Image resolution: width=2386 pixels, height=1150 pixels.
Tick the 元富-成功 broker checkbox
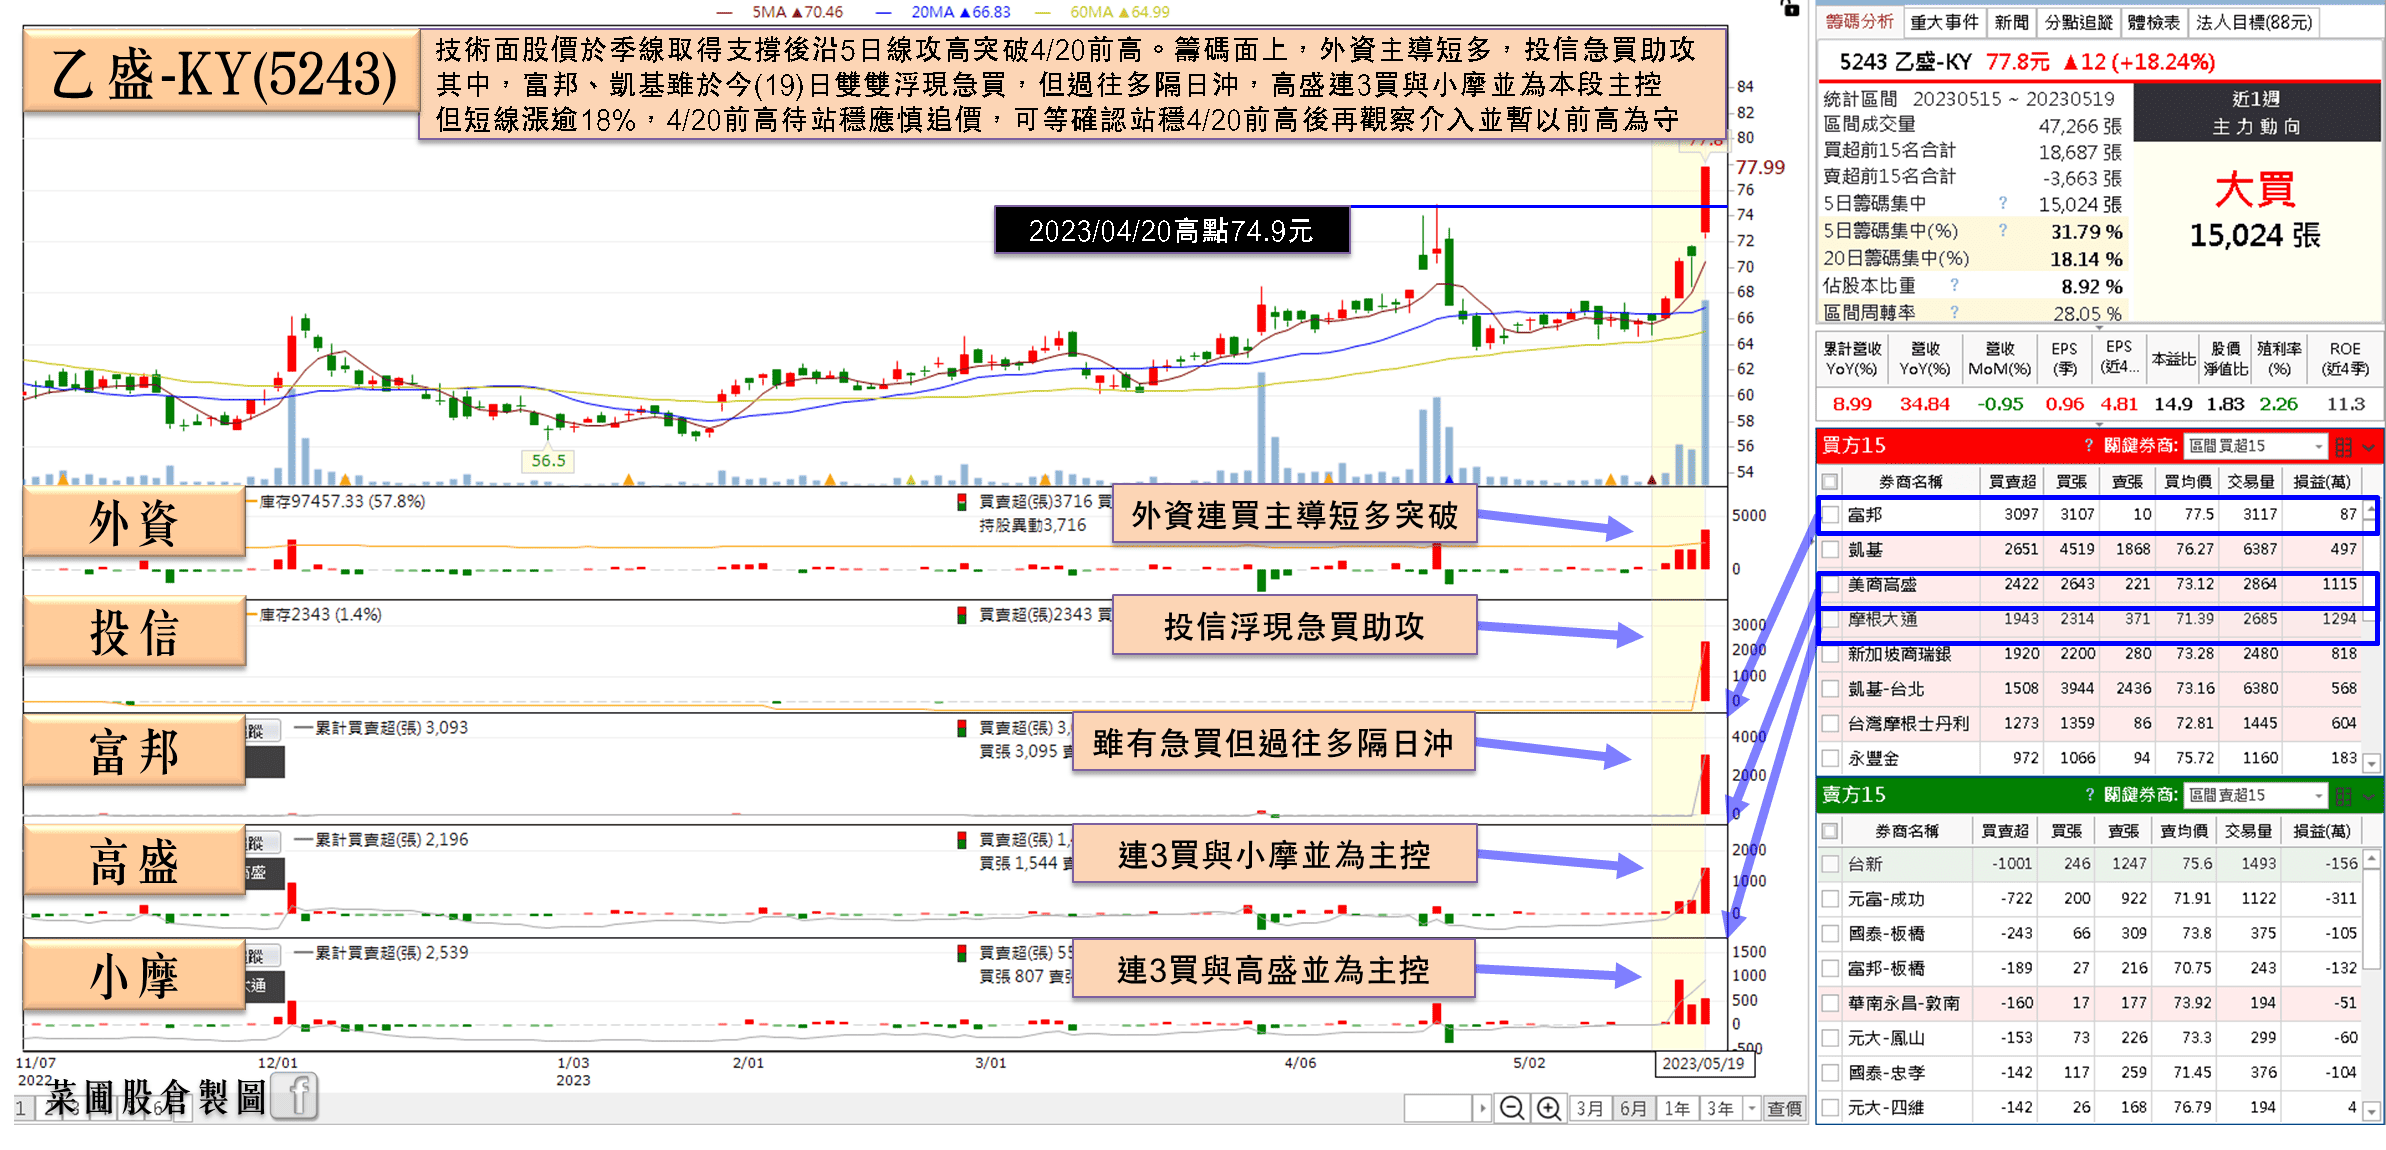click(x=1830, y=898)
